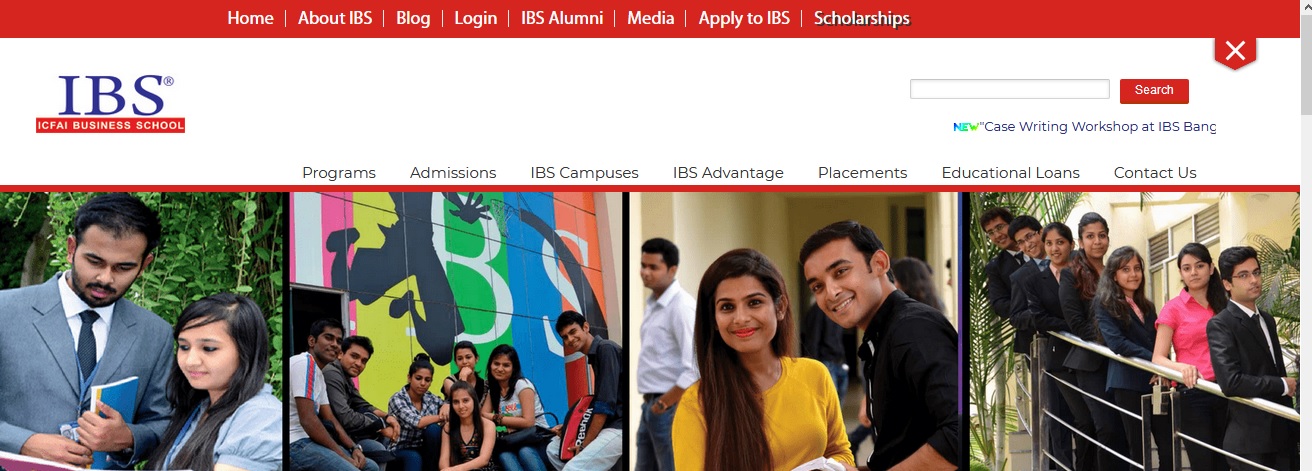Open the Media link
The width and height of the screenshot is (1312, 471).
[651, 18]
